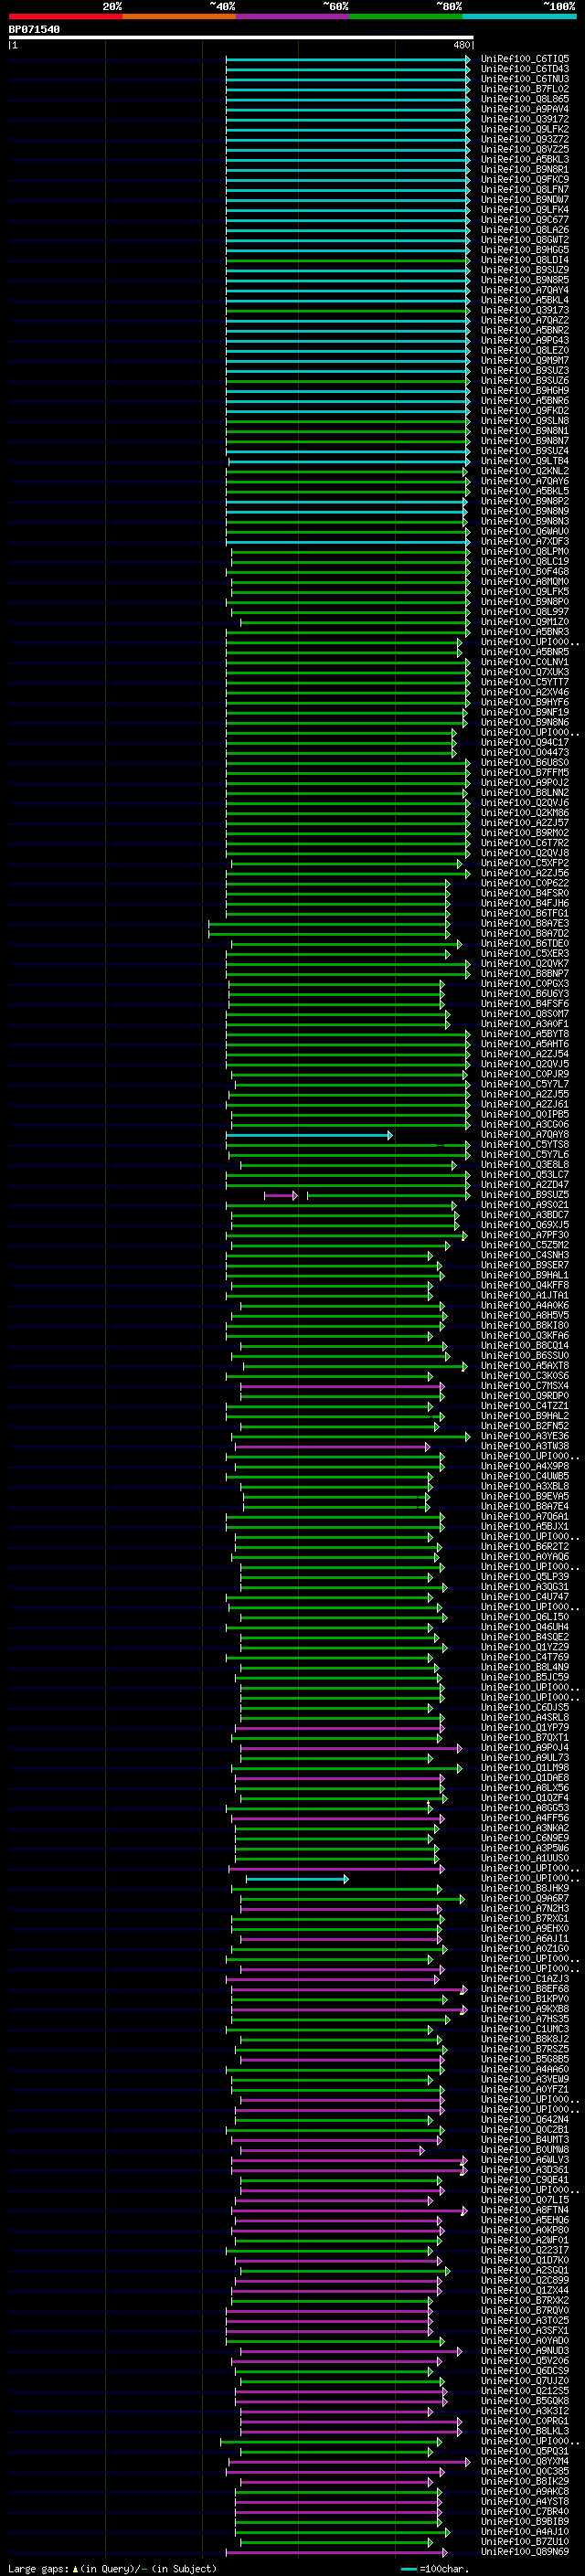This screenshot has width=585, height=2576.
Task: Click the label UniRef100_B8BNP7
Action: click(x=525, y=973)
